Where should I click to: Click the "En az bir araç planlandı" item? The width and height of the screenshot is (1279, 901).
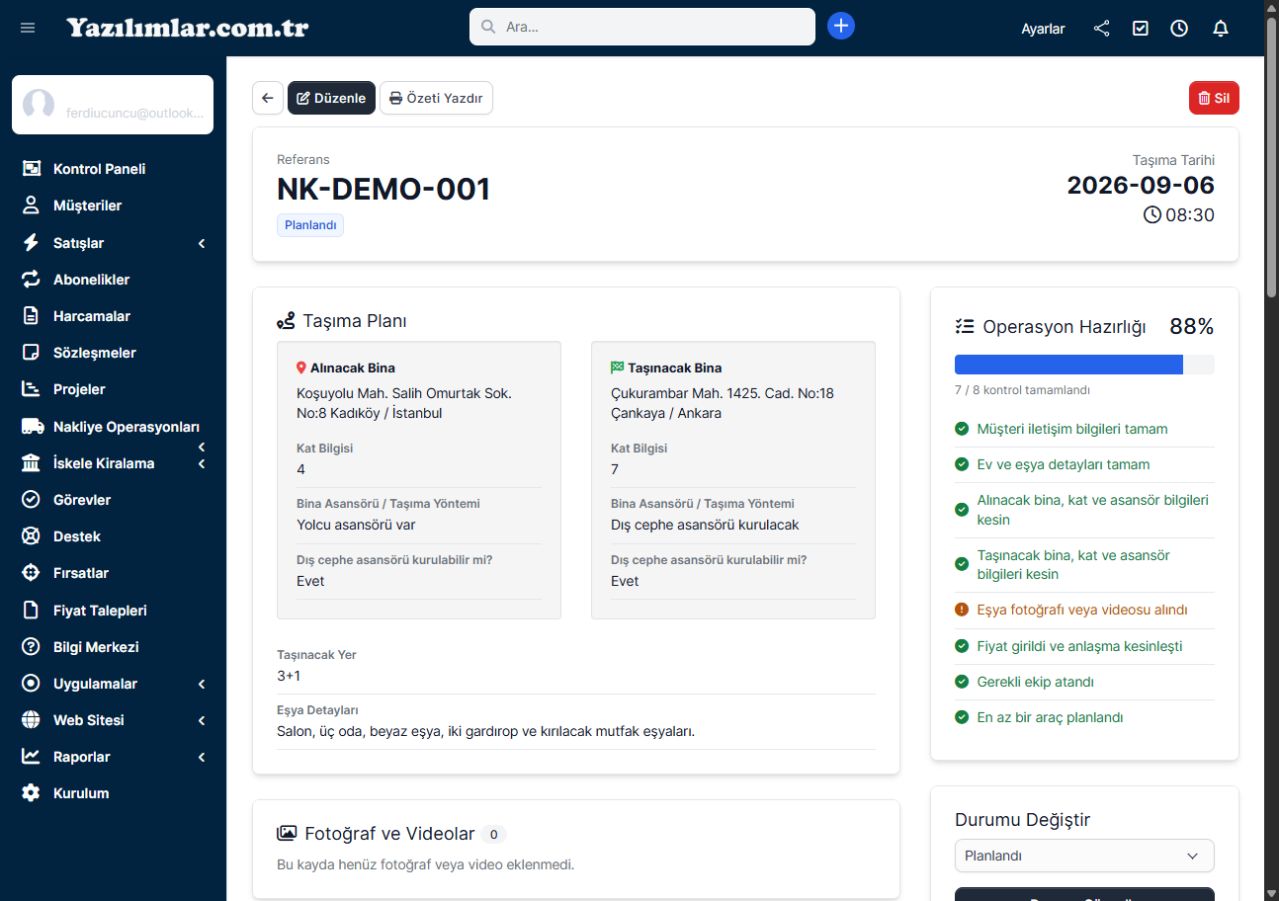(1084, 717)
